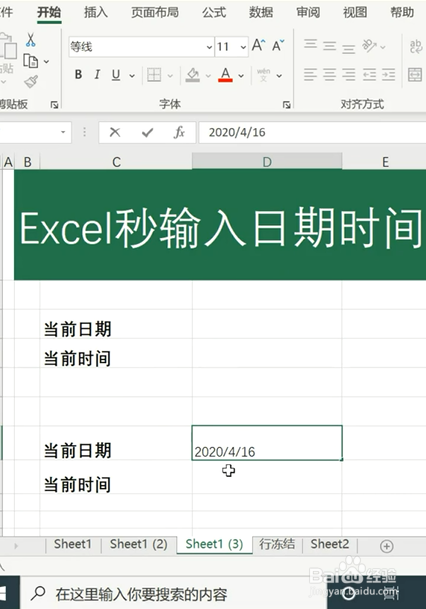Apply cell borders icon
Viewport: 426px width, 609px height.
coord(154,75)
